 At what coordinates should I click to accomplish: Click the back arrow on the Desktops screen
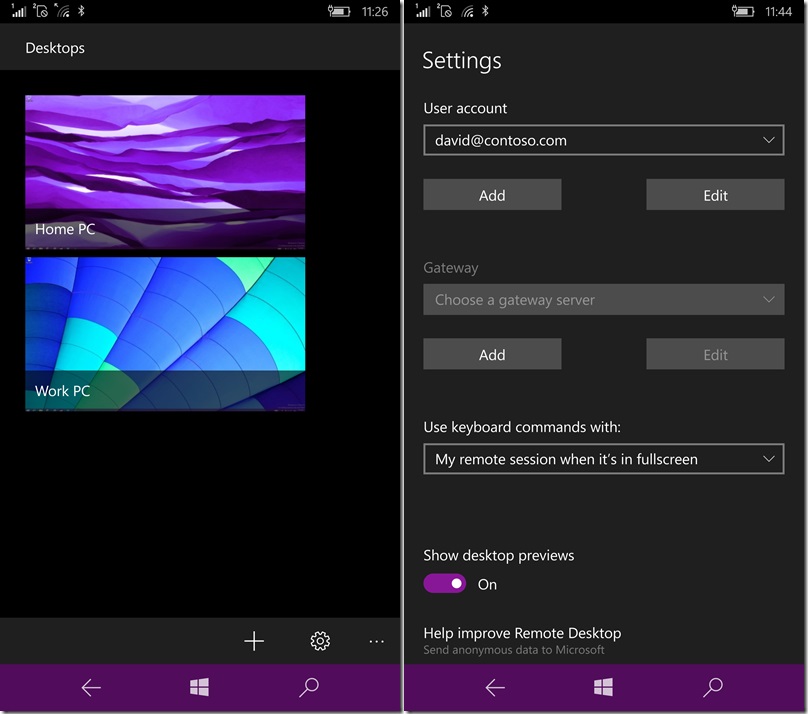[x=91, y=688]
